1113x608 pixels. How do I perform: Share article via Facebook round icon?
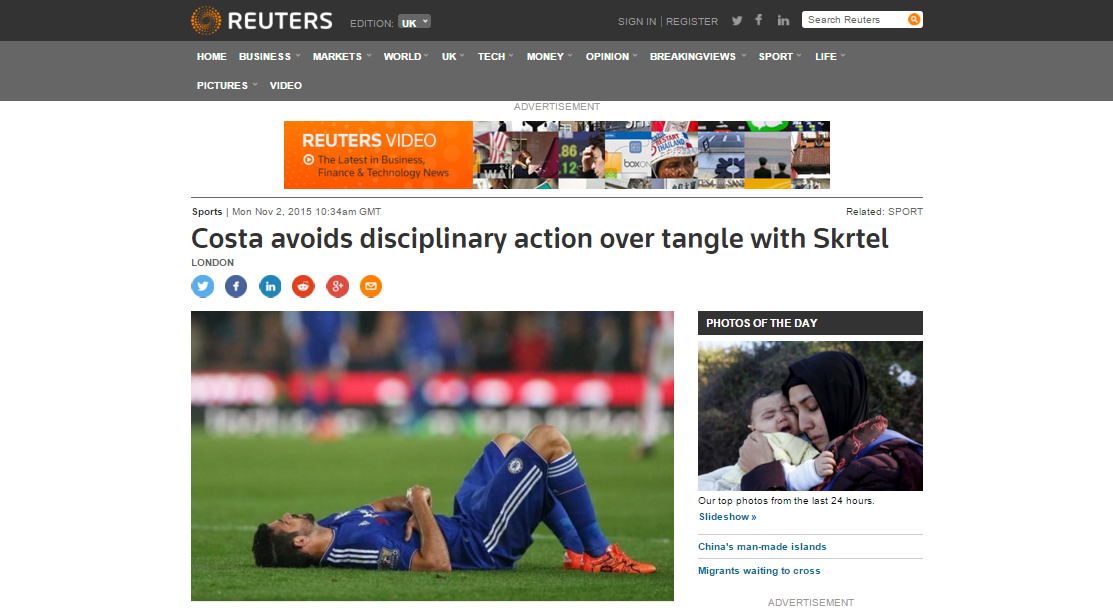click(x=236, y=286)
